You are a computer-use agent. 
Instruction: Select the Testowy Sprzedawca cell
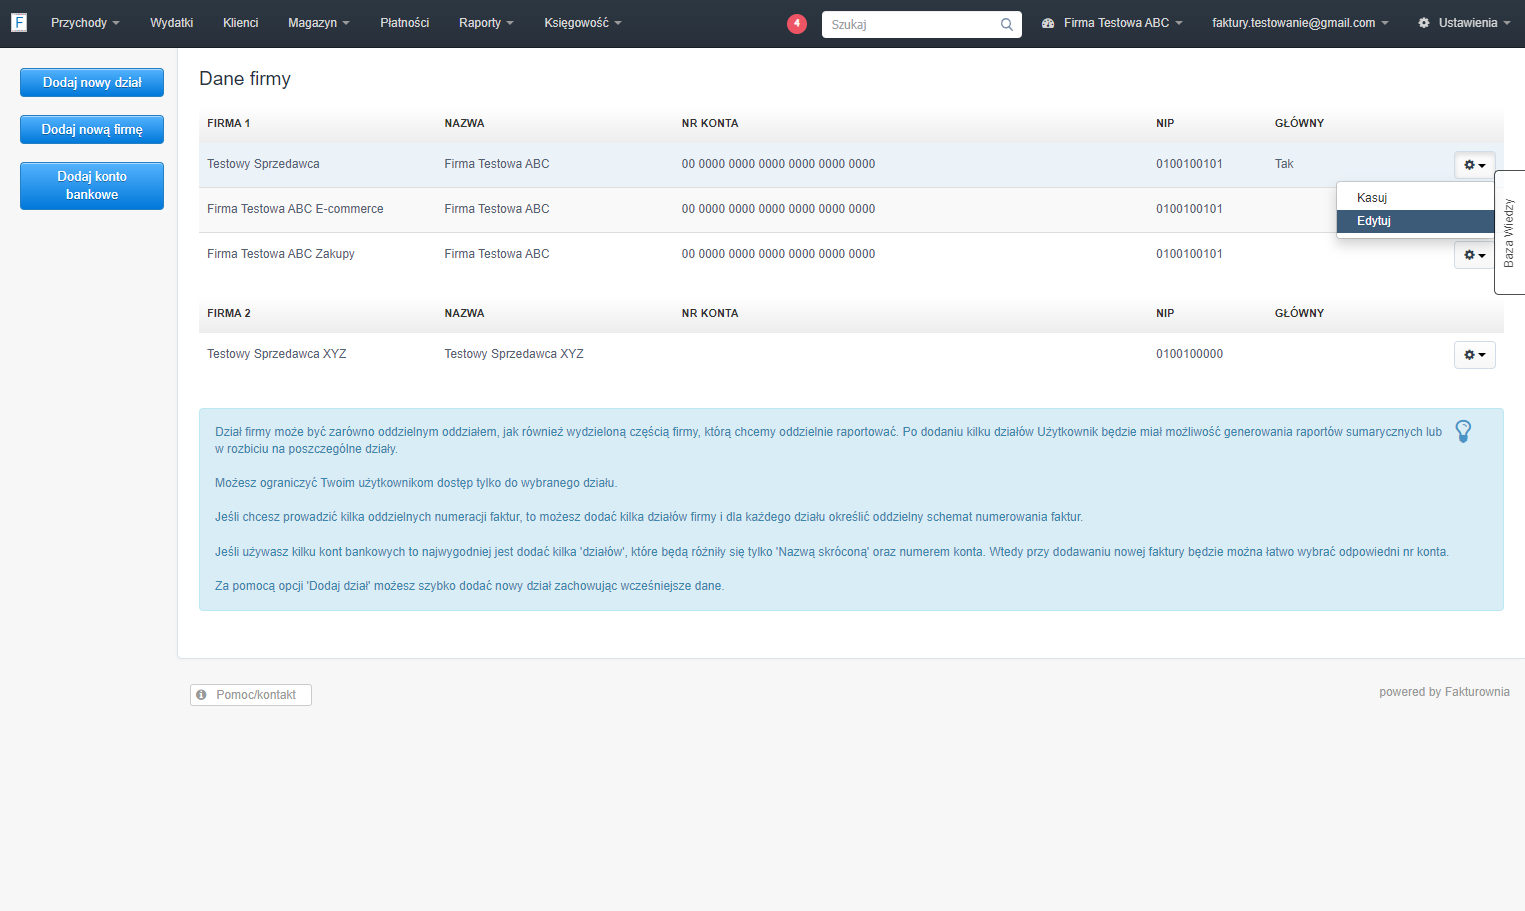pos(263,164)
